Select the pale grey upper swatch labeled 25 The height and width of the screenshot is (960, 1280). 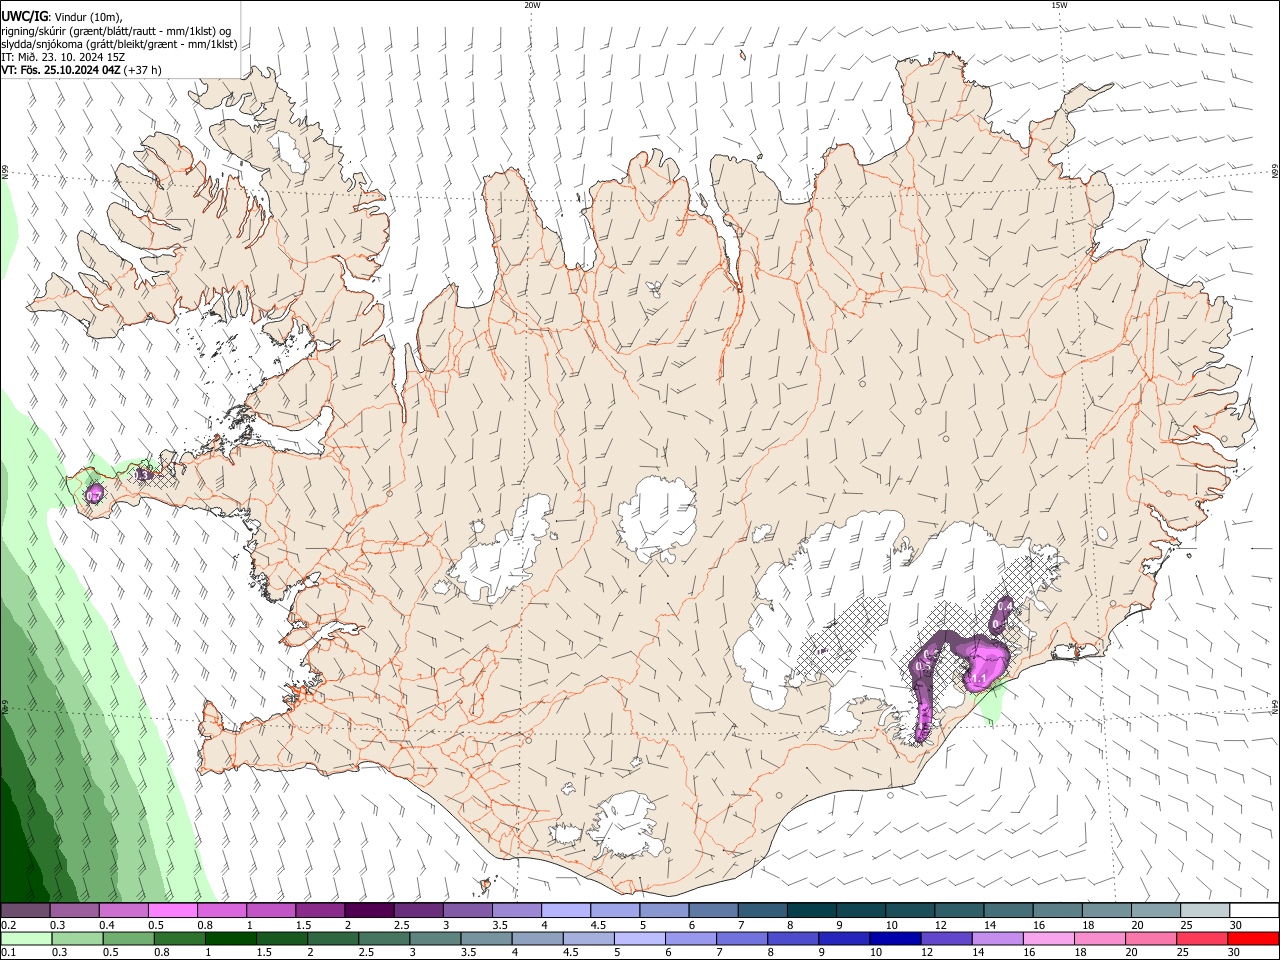pyautogui.click(x=1205, y=911)
